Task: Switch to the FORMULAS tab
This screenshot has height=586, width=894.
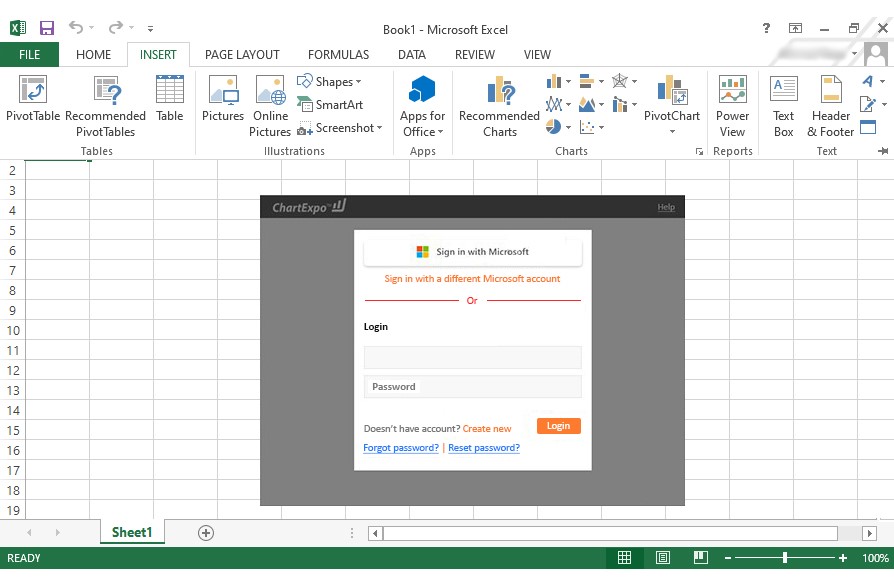Action: tap(339, 55)
